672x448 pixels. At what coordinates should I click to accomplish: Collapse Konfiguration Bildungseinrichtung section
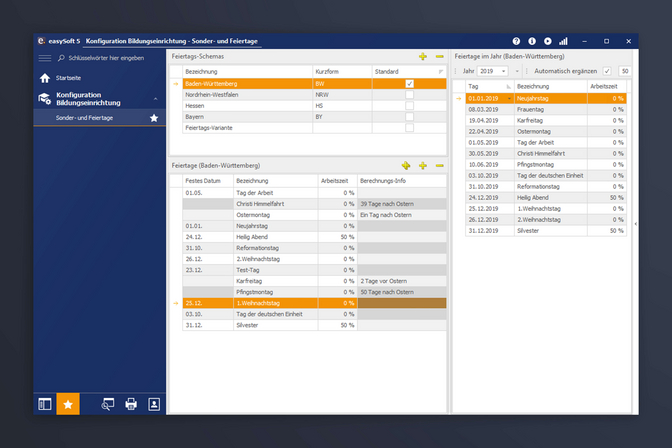click(x=156, y=99)
